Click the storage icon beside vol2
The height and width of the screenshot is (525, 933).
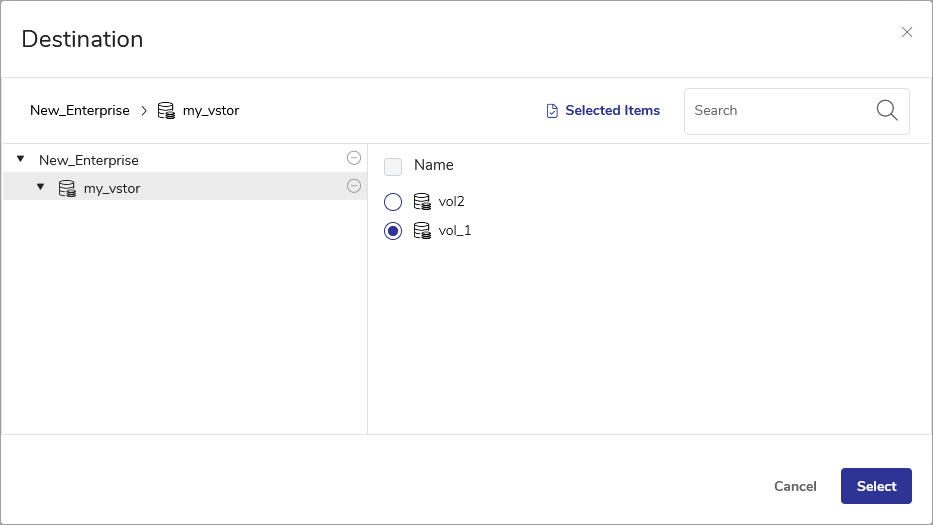422,202
